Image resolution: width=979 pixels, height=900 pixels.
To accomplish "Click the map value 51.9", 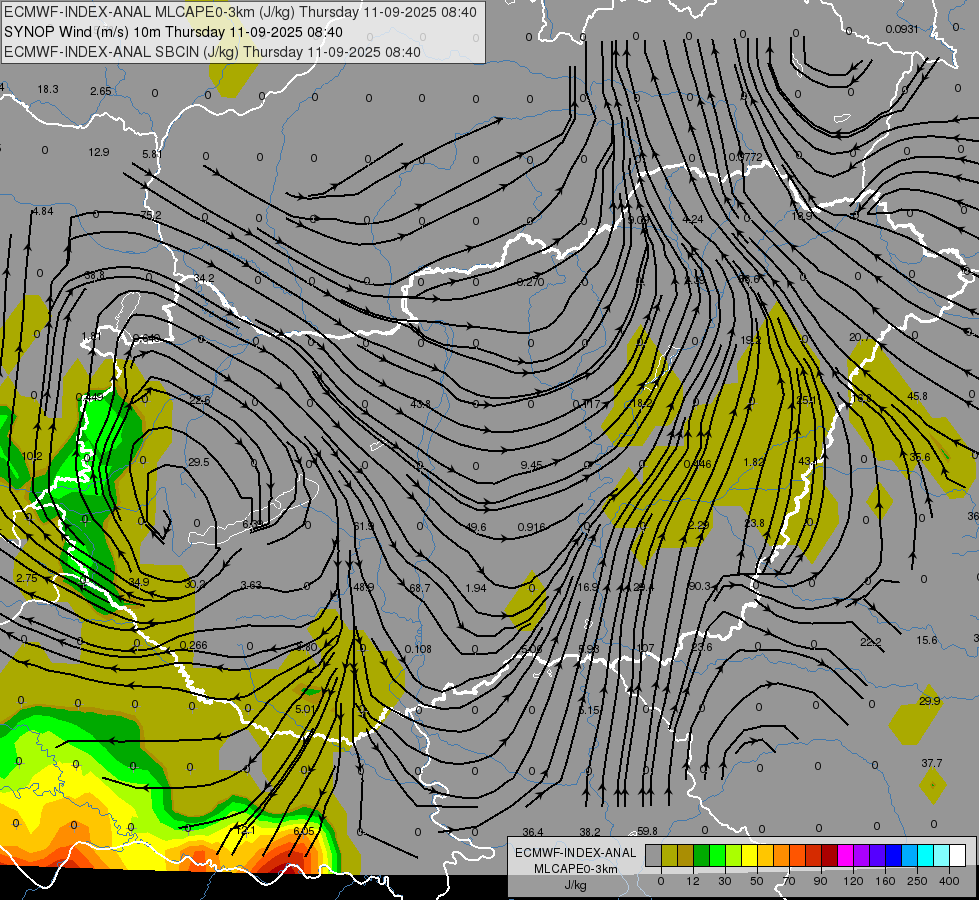I will coord(364,527).
